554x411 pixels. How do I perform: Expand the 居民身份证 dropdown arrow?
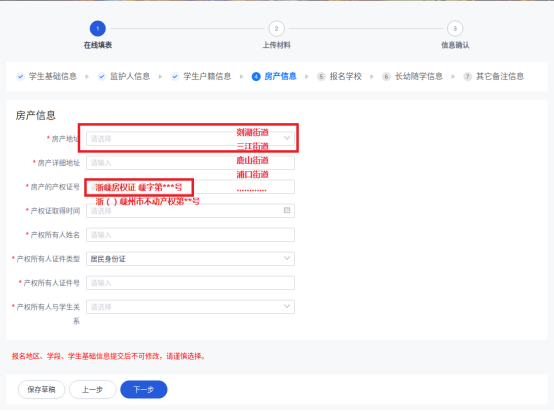(x=287, y=258)
